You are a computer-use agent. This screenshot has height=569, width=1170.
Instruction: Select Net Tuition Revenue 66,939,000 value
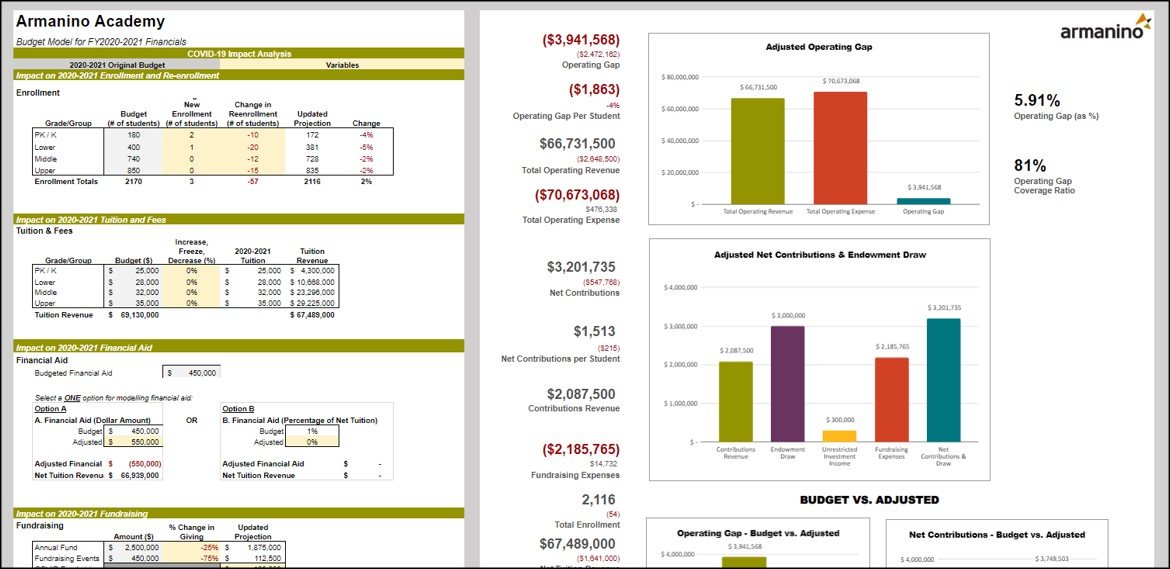(133, 475)
